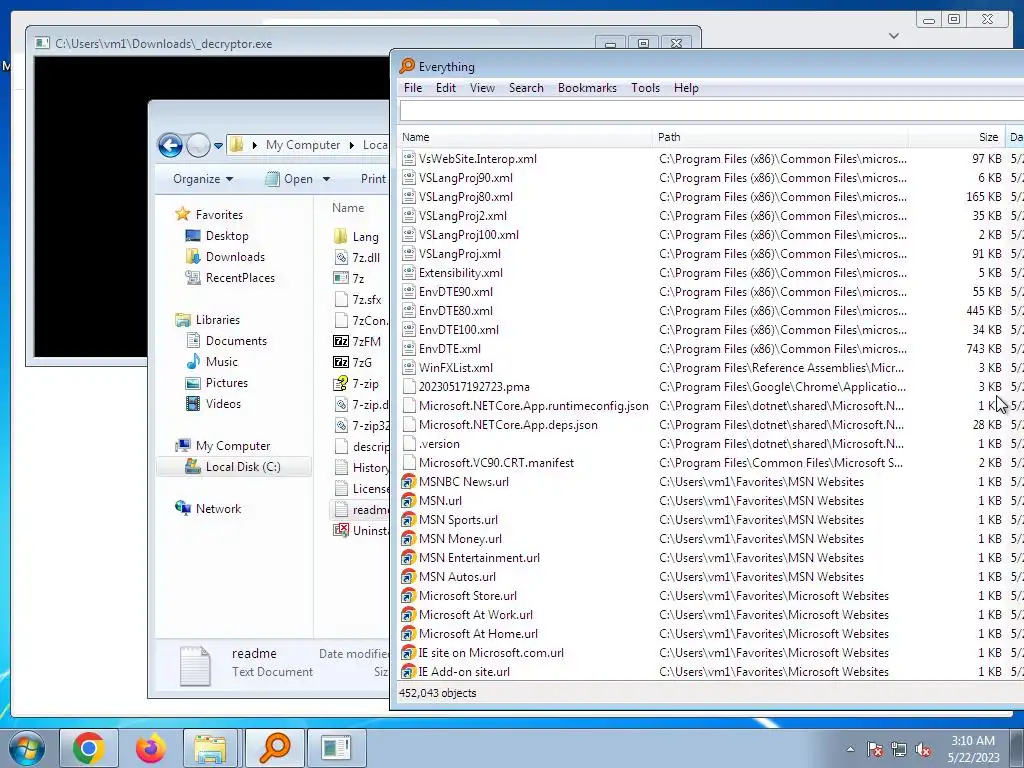Screen dimensions: 1024x768
Task: Click the Explorer Back navigation button
Action: tap(170, 145)
